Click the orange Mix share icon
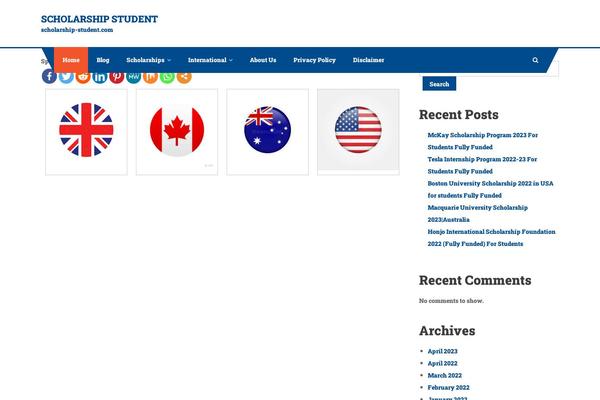 point(150,78)
